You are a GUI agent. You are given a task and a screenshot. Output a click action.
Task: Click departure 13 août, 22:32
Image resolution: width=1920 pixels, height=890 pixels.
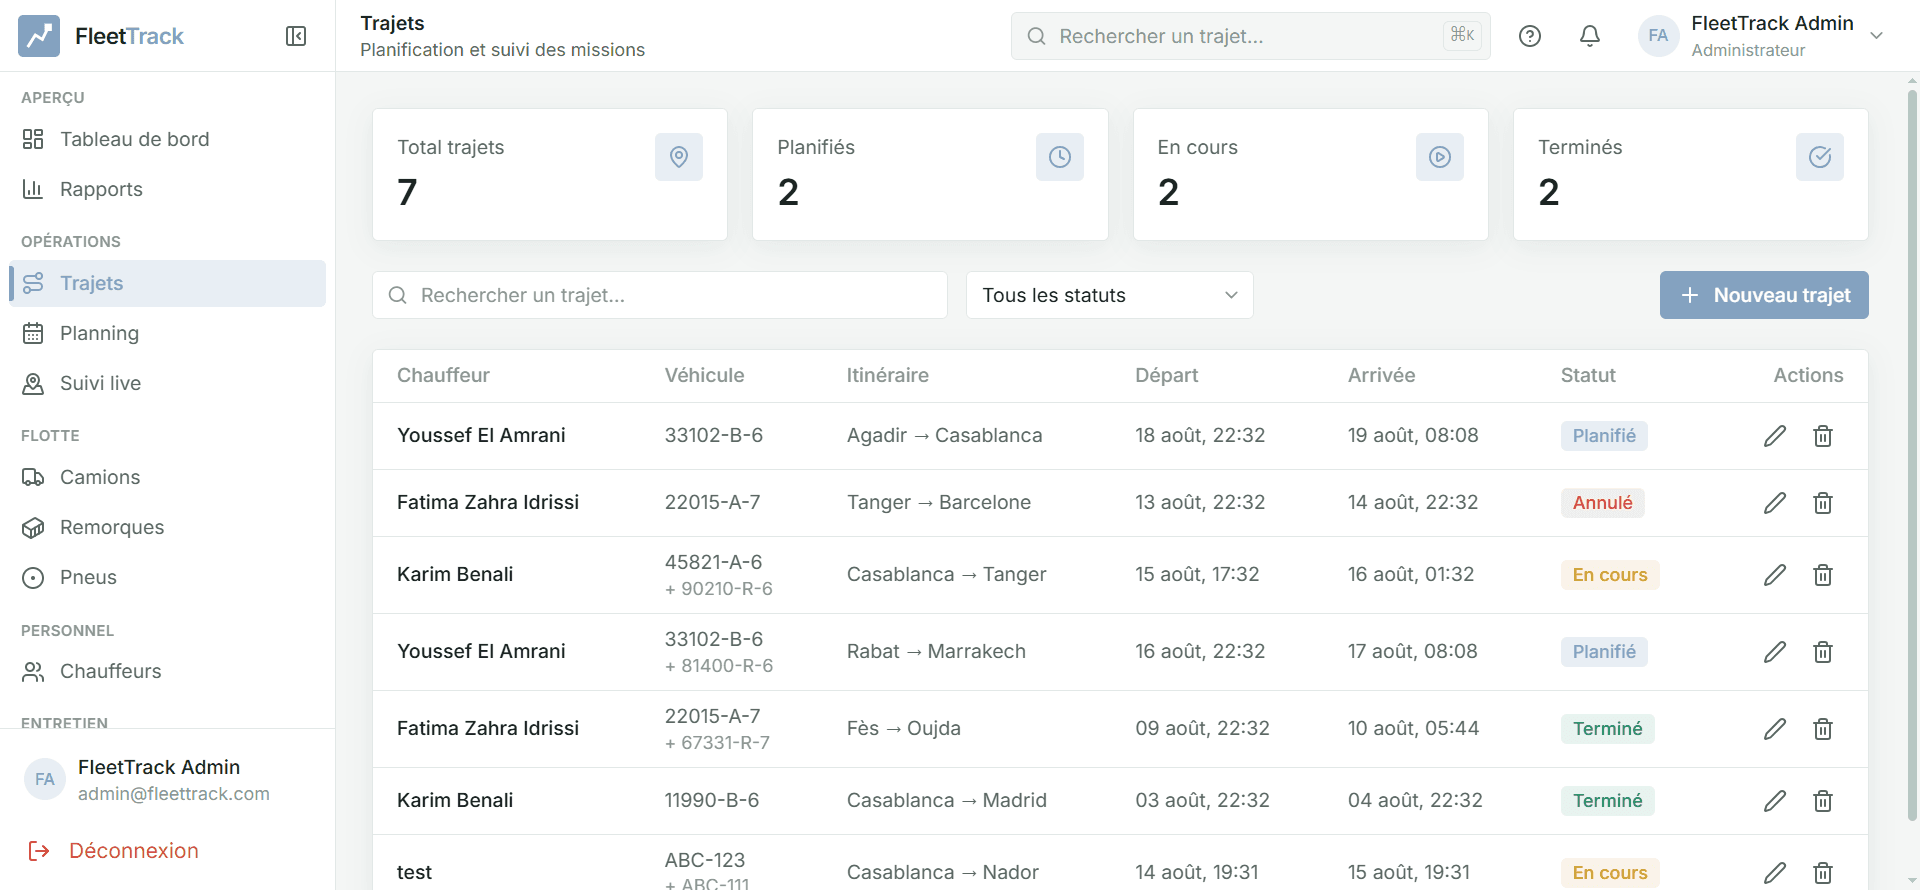[x=1200, y=503]
